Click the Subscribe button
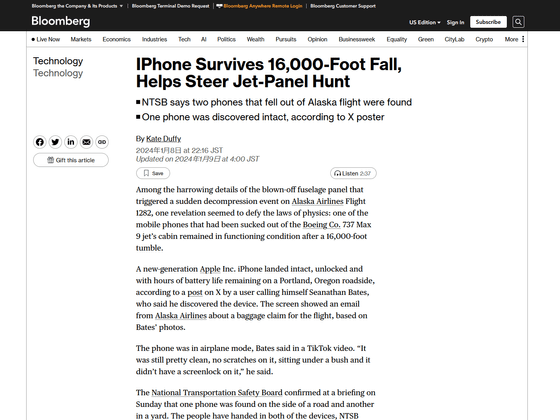560x420 pixels. [488, 22]
